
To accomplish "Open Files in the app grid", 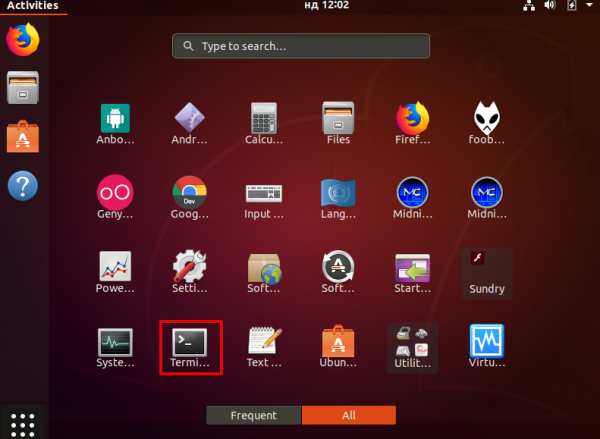I will (338, 123).
